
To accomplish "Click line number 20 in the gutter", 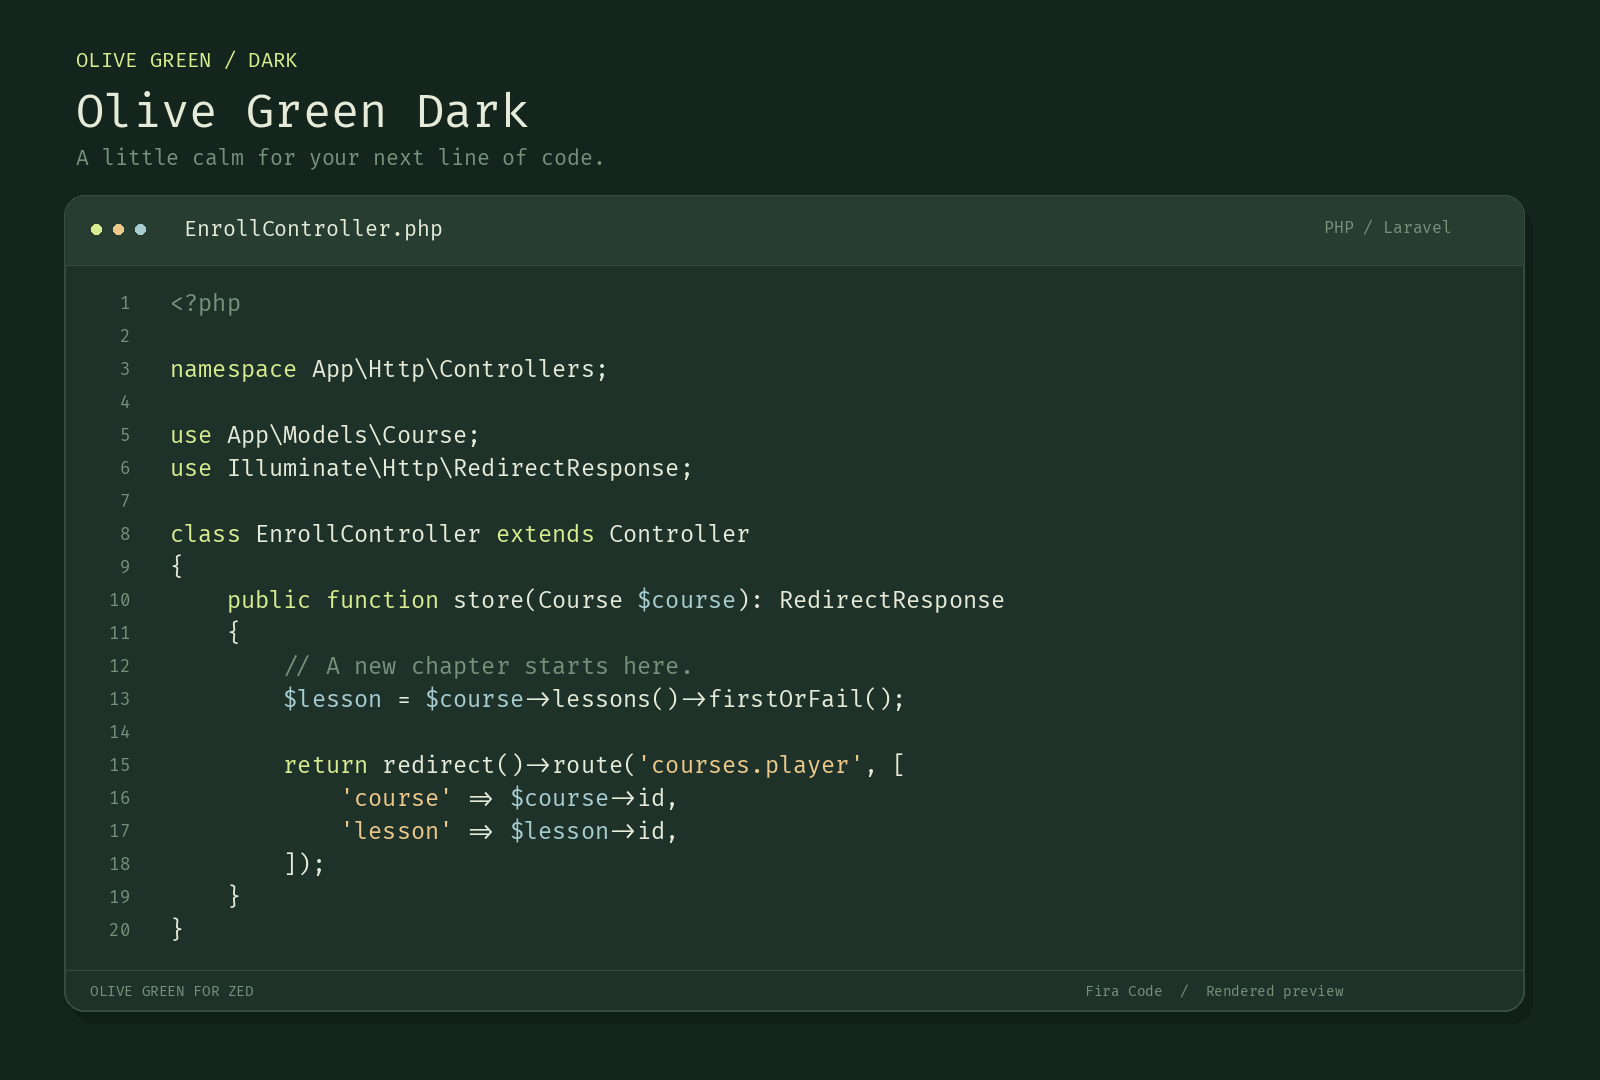I will [x=120, y=930].
